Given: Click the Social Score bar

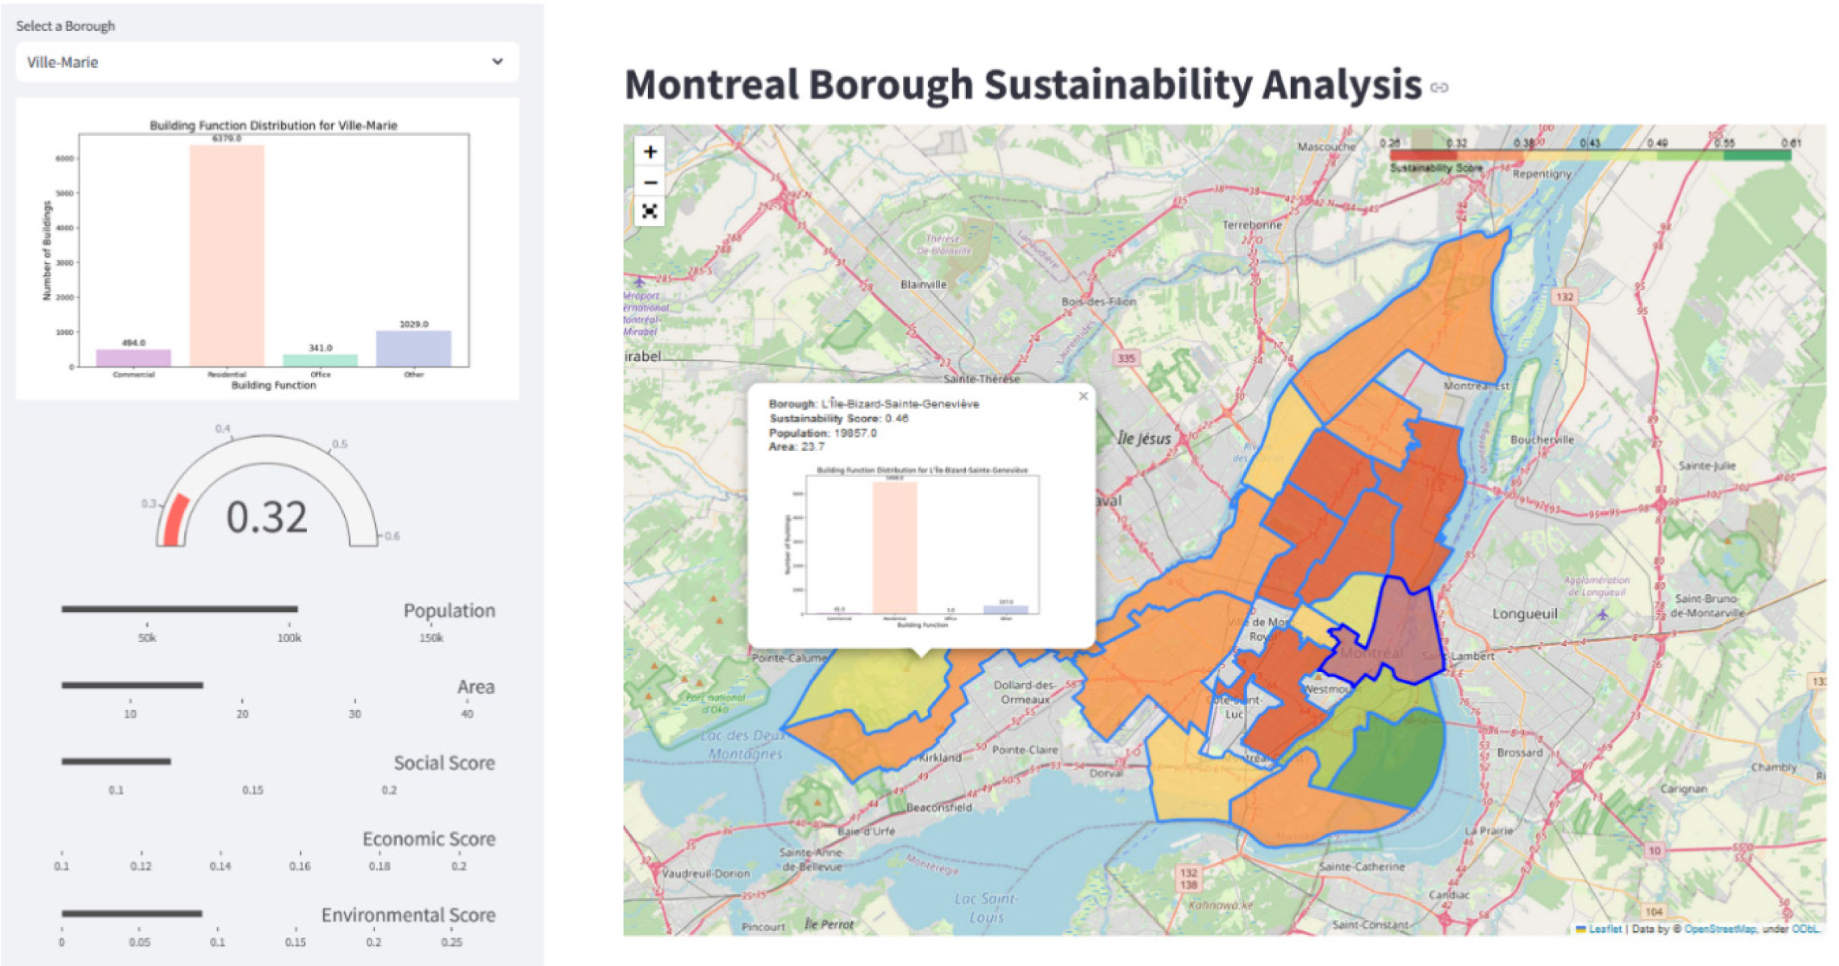Looking at the screenshot, I should [x=116, y=761].
